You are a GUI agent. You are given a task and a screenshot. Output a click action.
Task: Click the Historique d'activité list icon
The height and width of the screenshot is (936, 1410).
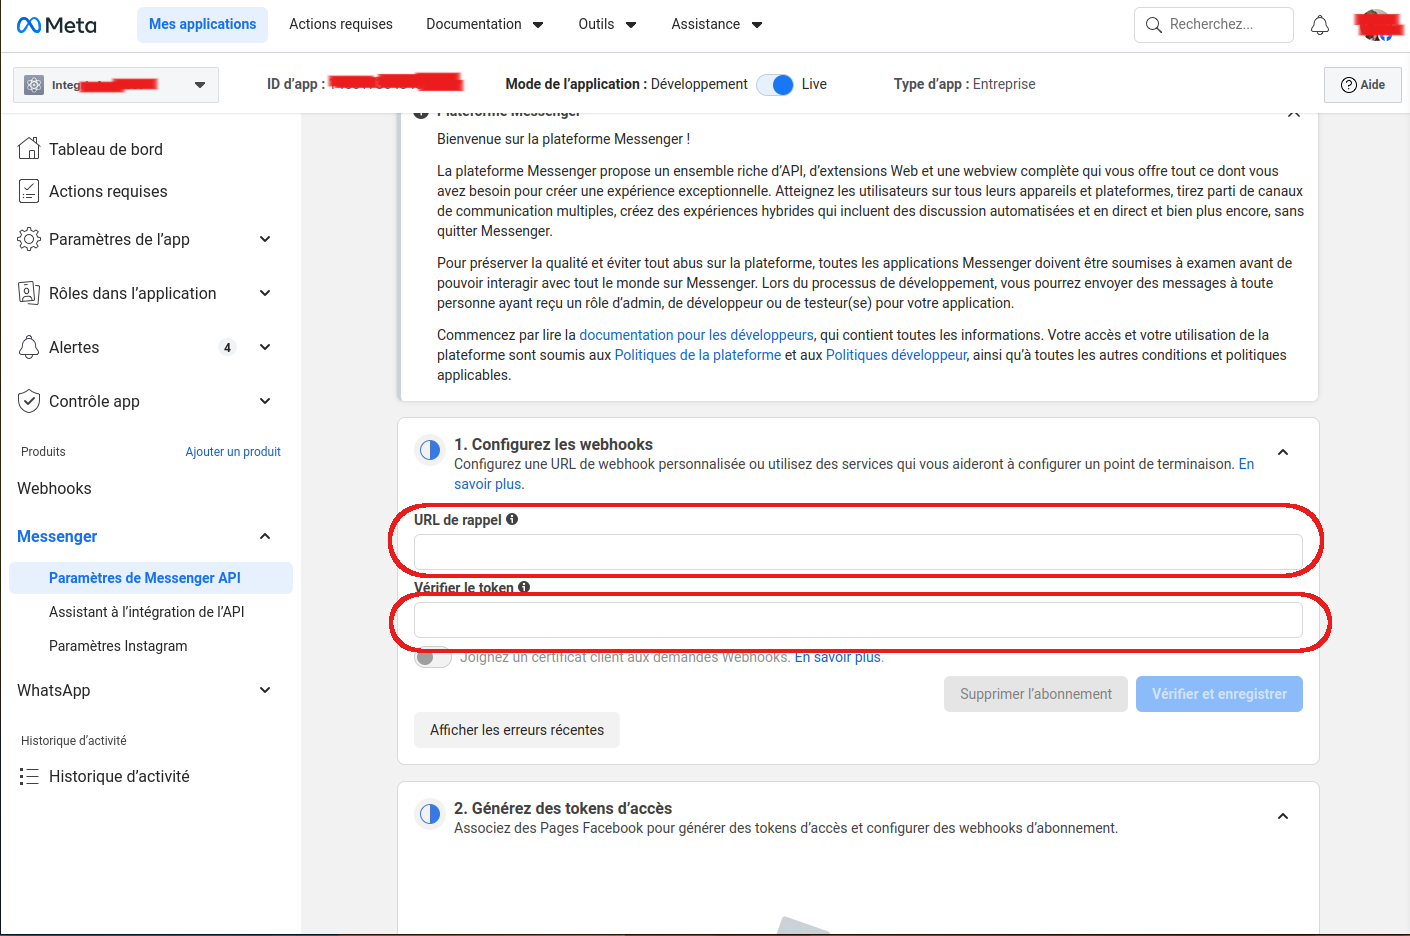coord(29,777)
